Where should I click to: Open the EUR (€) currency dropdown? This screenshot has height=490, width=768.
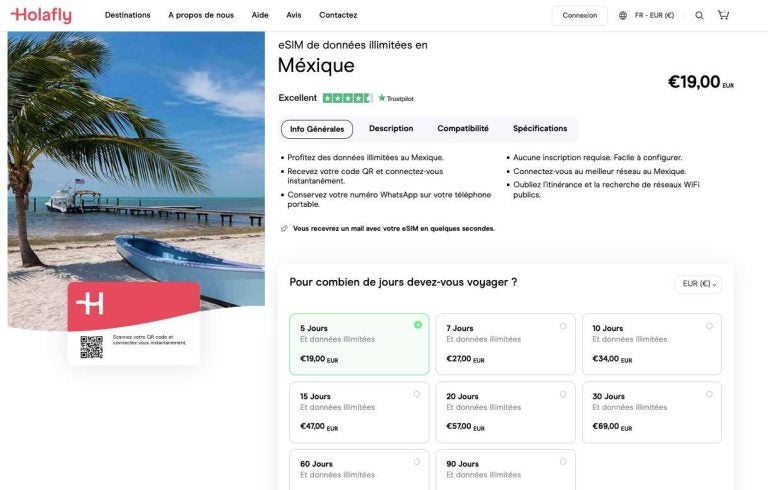coord(699,284)
